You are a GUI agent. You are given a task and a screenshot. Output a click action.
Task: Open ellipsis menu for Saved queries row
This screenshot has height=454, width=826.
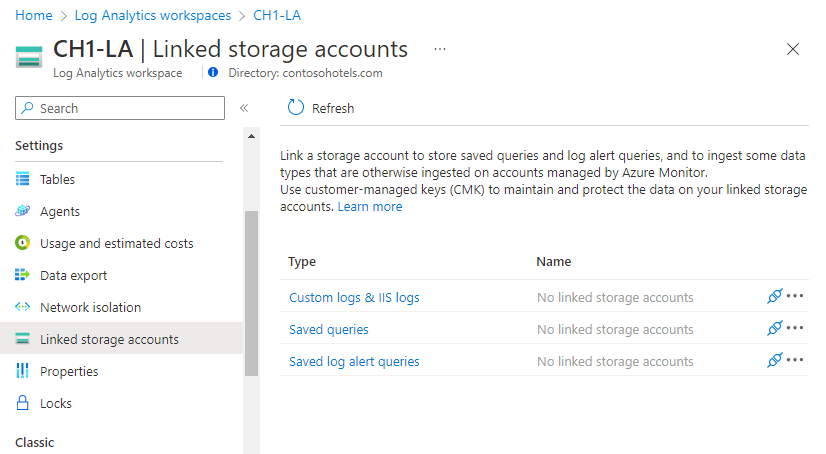795,328
